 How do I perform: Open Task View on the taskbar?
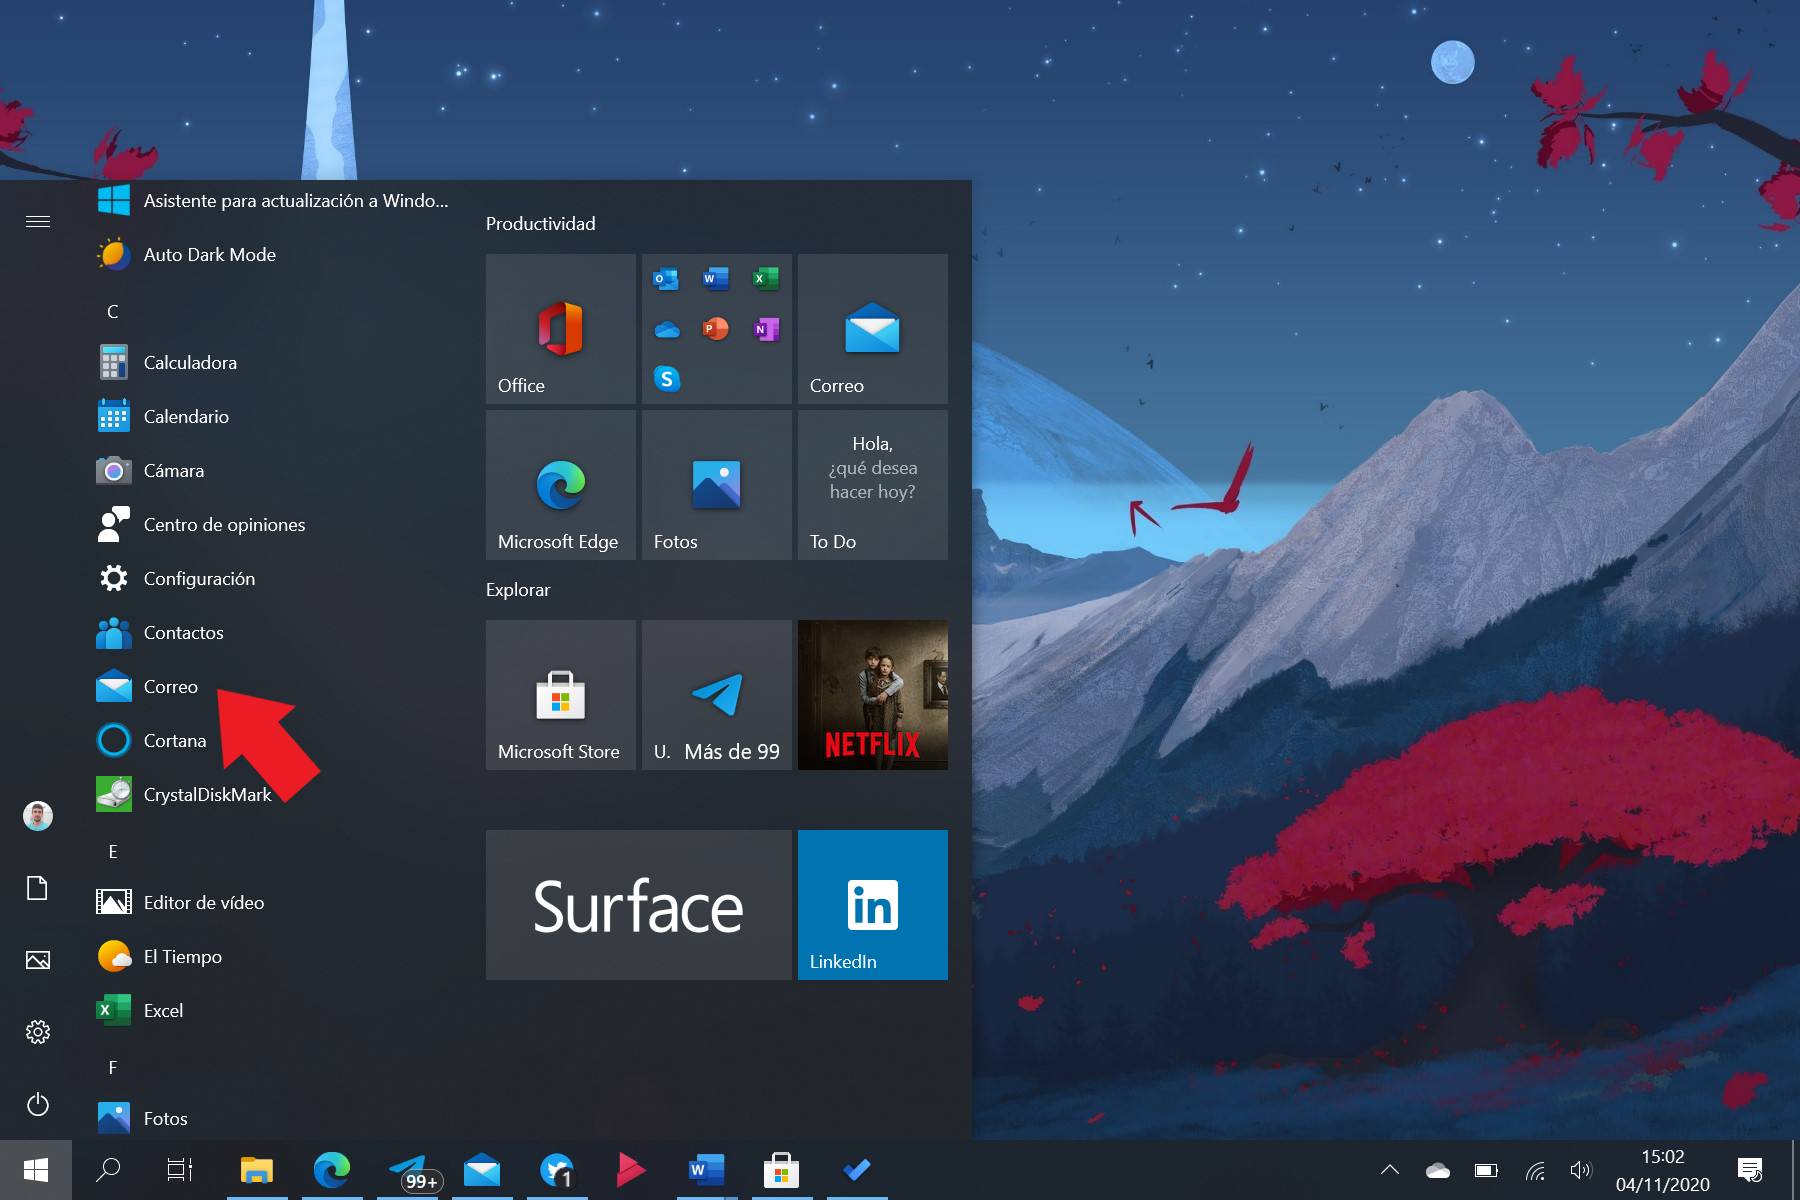[x=182, y=1169]
